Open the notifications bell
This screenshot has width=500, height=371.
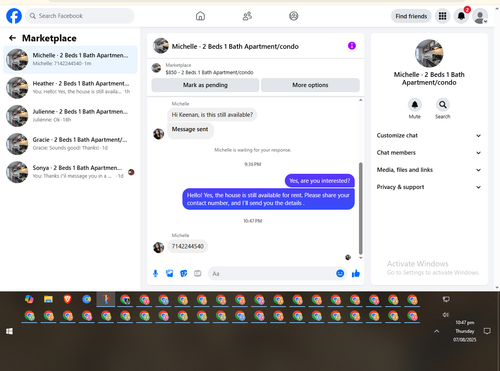461,16
